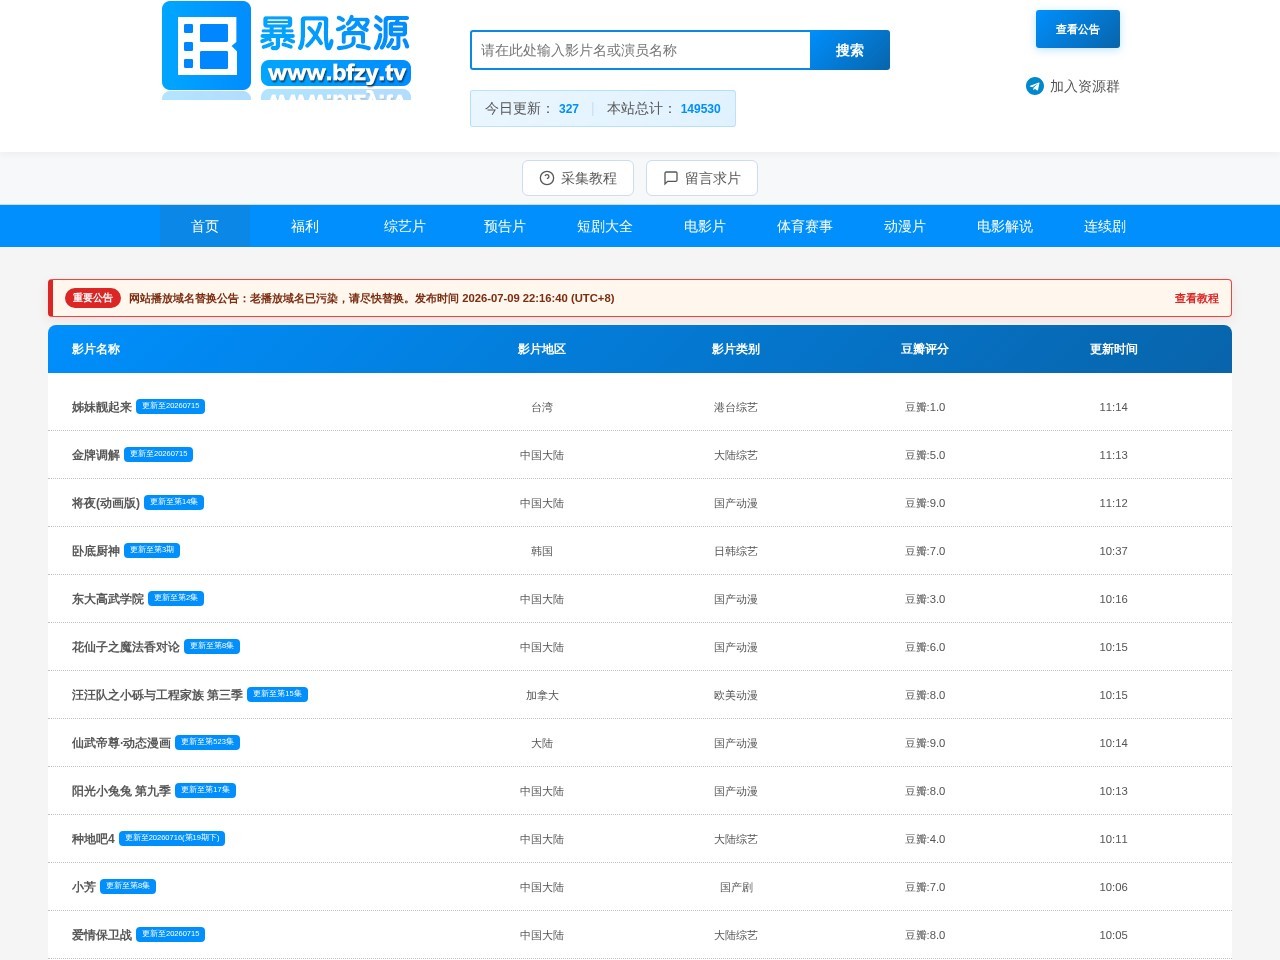Open the title 种地吧4

pyautogui.click(x=93, y=839)
